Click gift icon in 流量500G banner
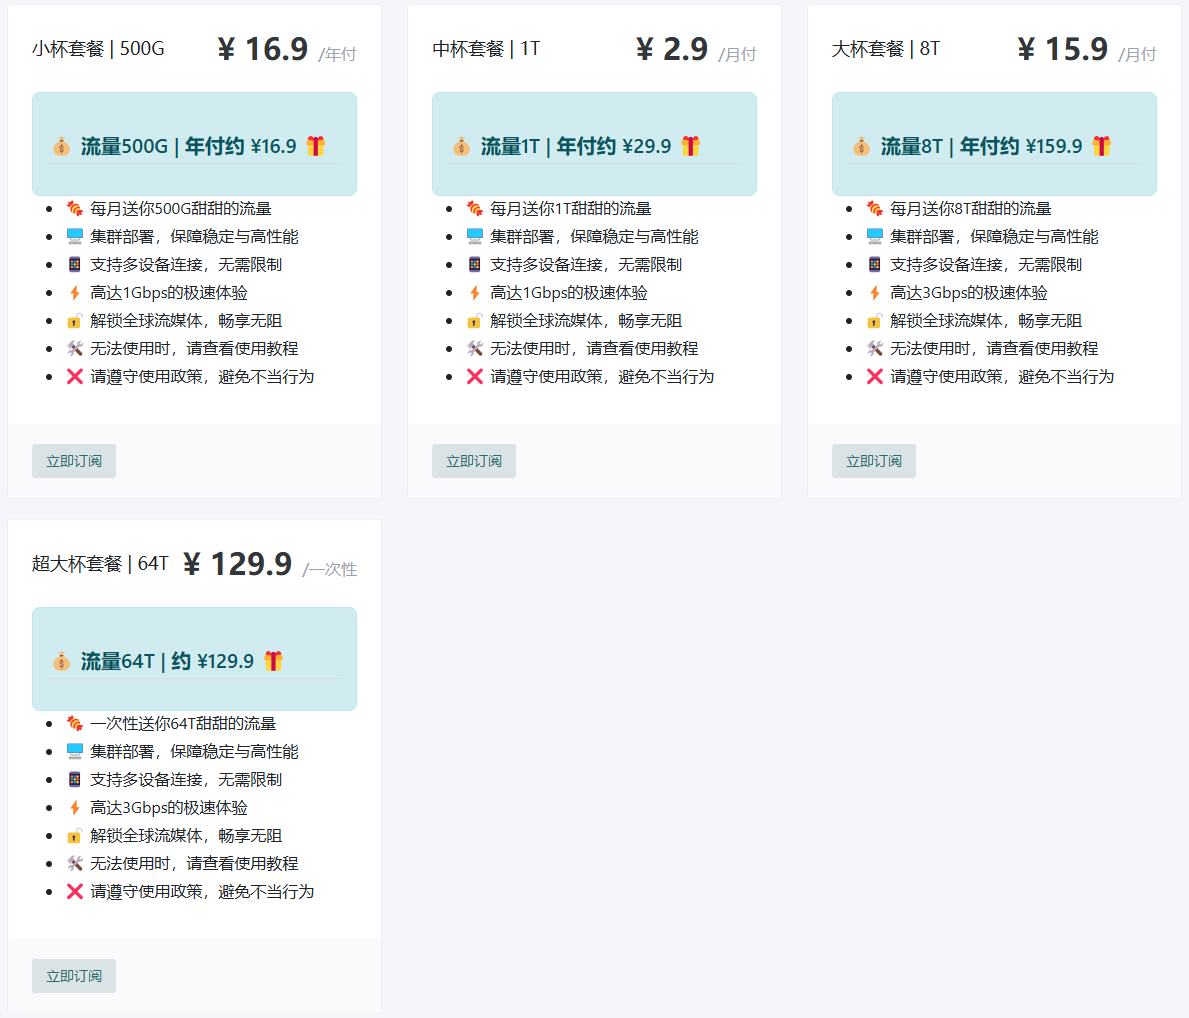This screenshot has height=1018, width=1189. tap(315, 146)
